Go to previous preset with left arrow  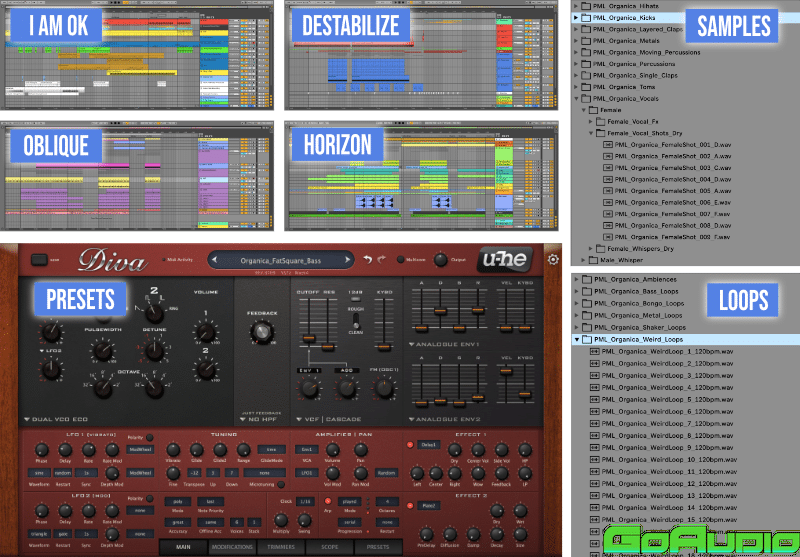(x=214, y=260)
